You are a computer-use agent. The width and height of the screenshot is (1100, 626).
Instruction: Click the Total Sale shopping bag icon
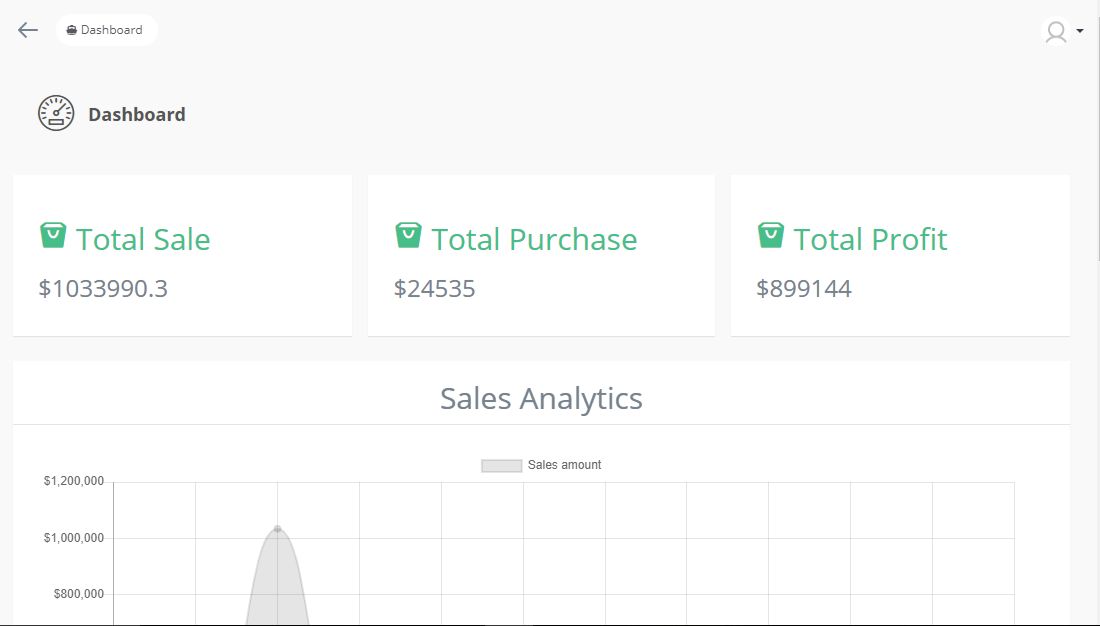53,236
